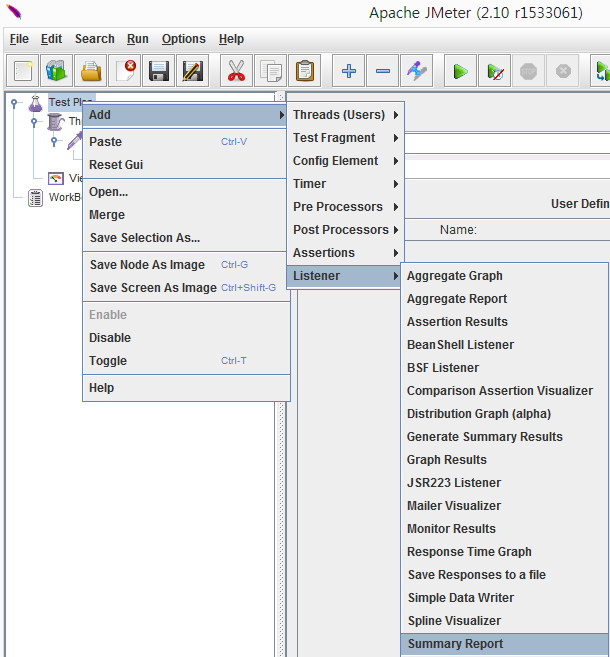Screen dimensions: 610x657
Task: Click the Close test plan icon
Action: [124, 71]
